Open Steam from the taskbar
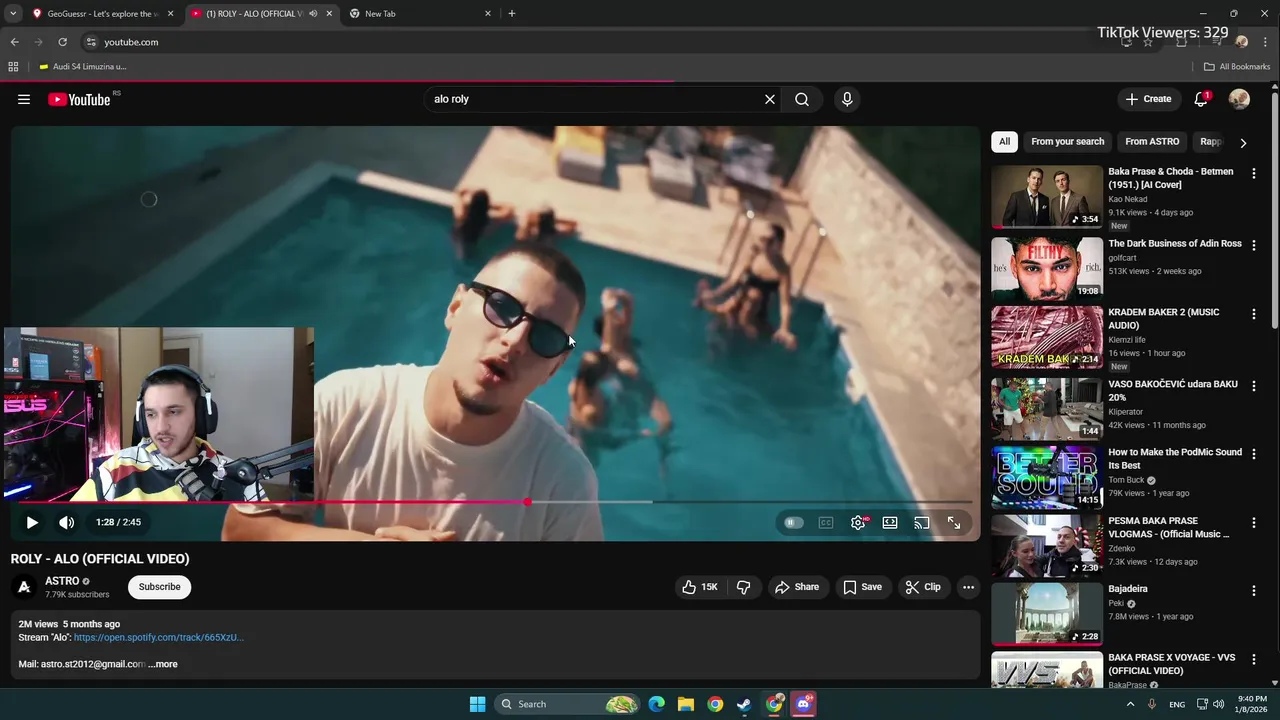 tap(744, 704)
